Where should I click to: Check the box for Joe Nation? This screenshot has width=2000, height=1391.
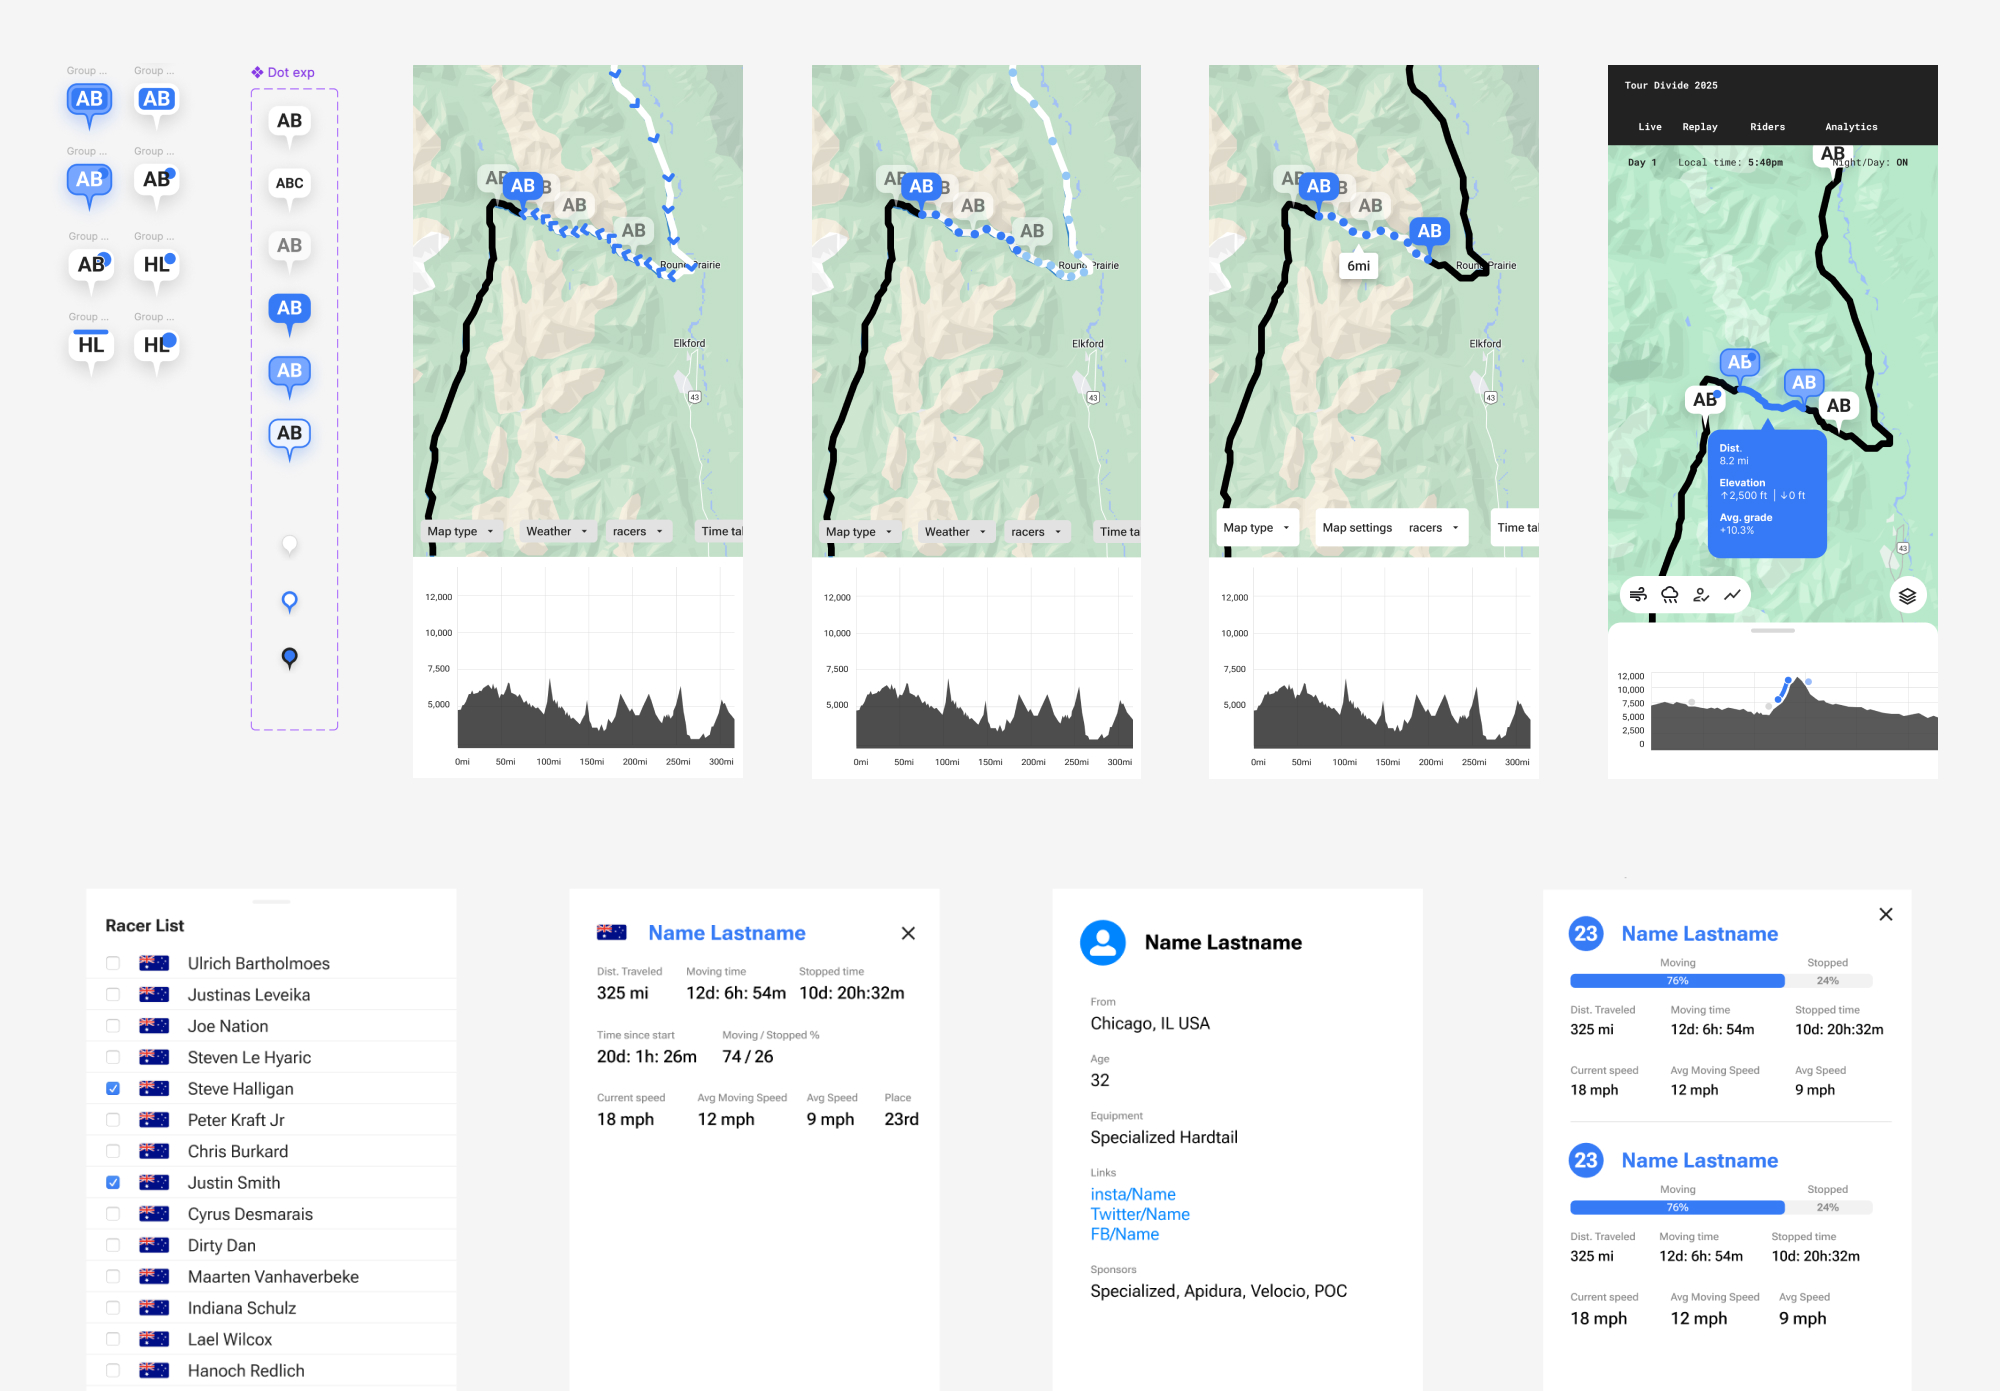pos(112,1025)
